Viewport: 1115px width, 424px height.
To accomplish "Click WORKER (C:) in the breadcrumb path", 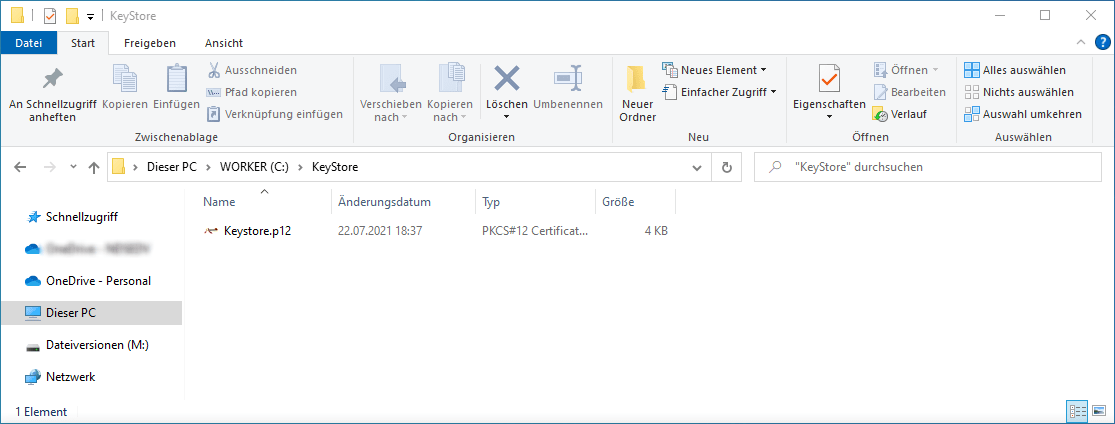I will click(x=254, y=167).
